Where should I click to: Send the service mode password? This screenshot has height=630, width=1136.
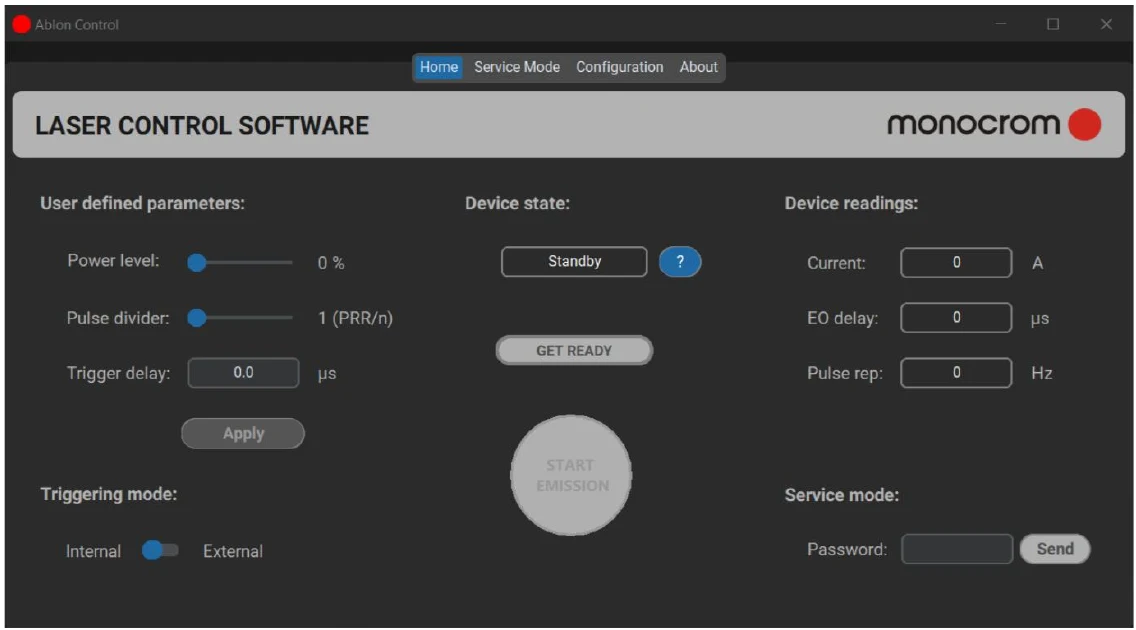1055,549
